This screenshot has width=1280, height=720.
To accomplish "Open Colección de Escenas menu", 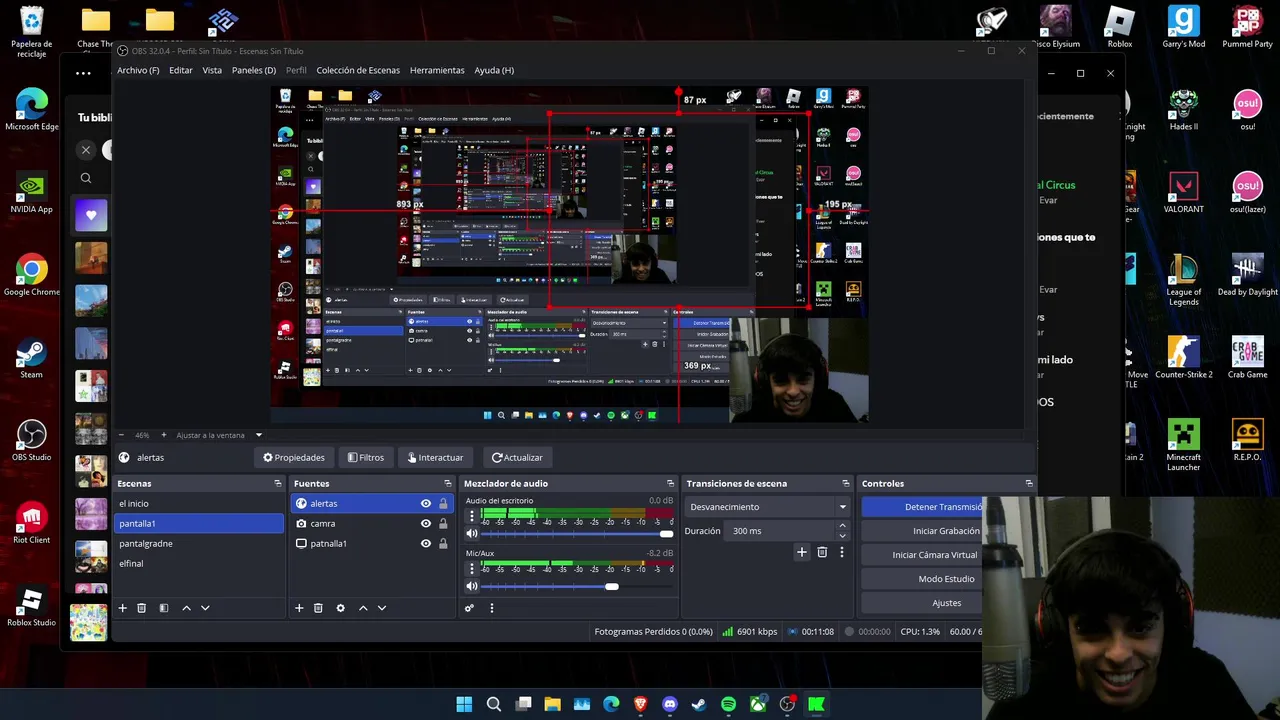I will coord(358,70).
